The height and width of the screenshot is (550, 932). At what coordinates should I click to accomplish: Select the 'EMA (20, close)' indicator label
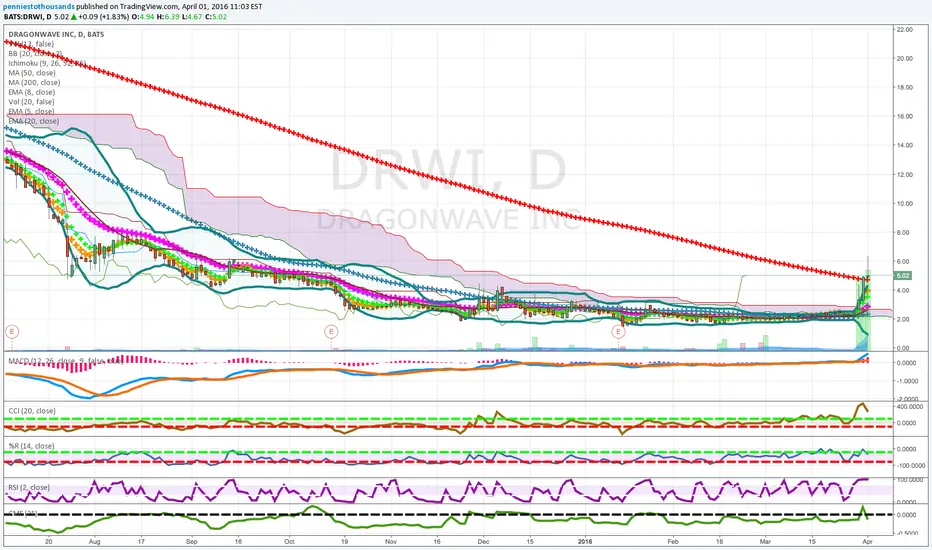[x=33, y=121]
